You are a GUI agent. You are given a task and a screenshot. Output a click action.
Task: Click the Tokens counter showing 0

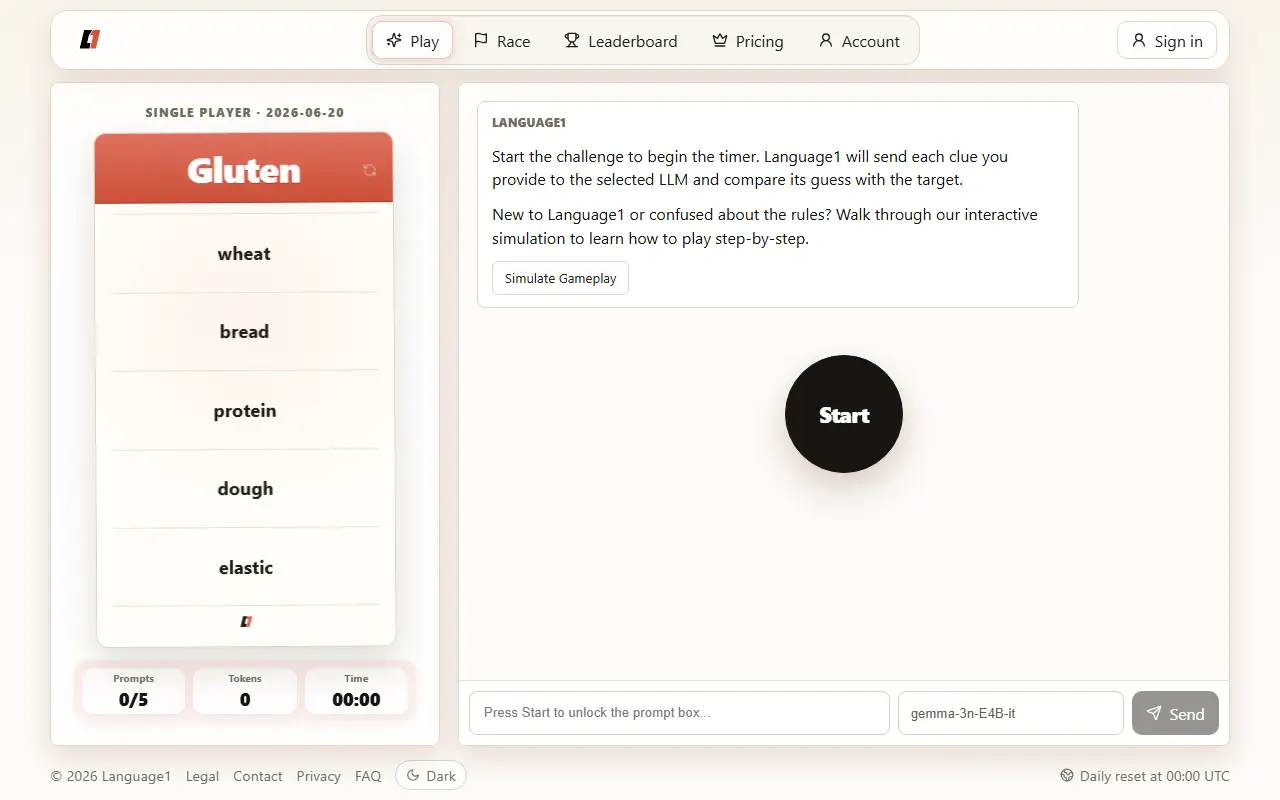(x=245, y=691)
